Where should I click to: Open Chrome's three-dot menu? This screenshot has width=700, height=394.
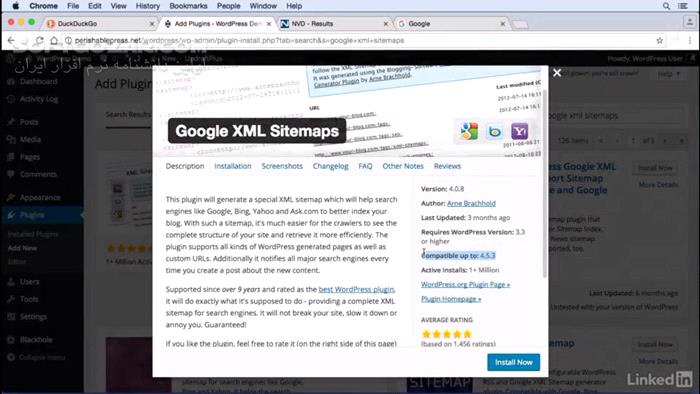(690, 41)
